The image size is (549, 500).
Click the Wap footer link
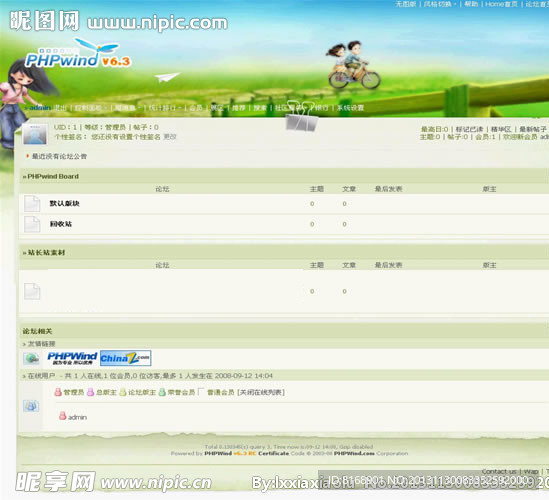pyautogui.click(x=531, y=471)
